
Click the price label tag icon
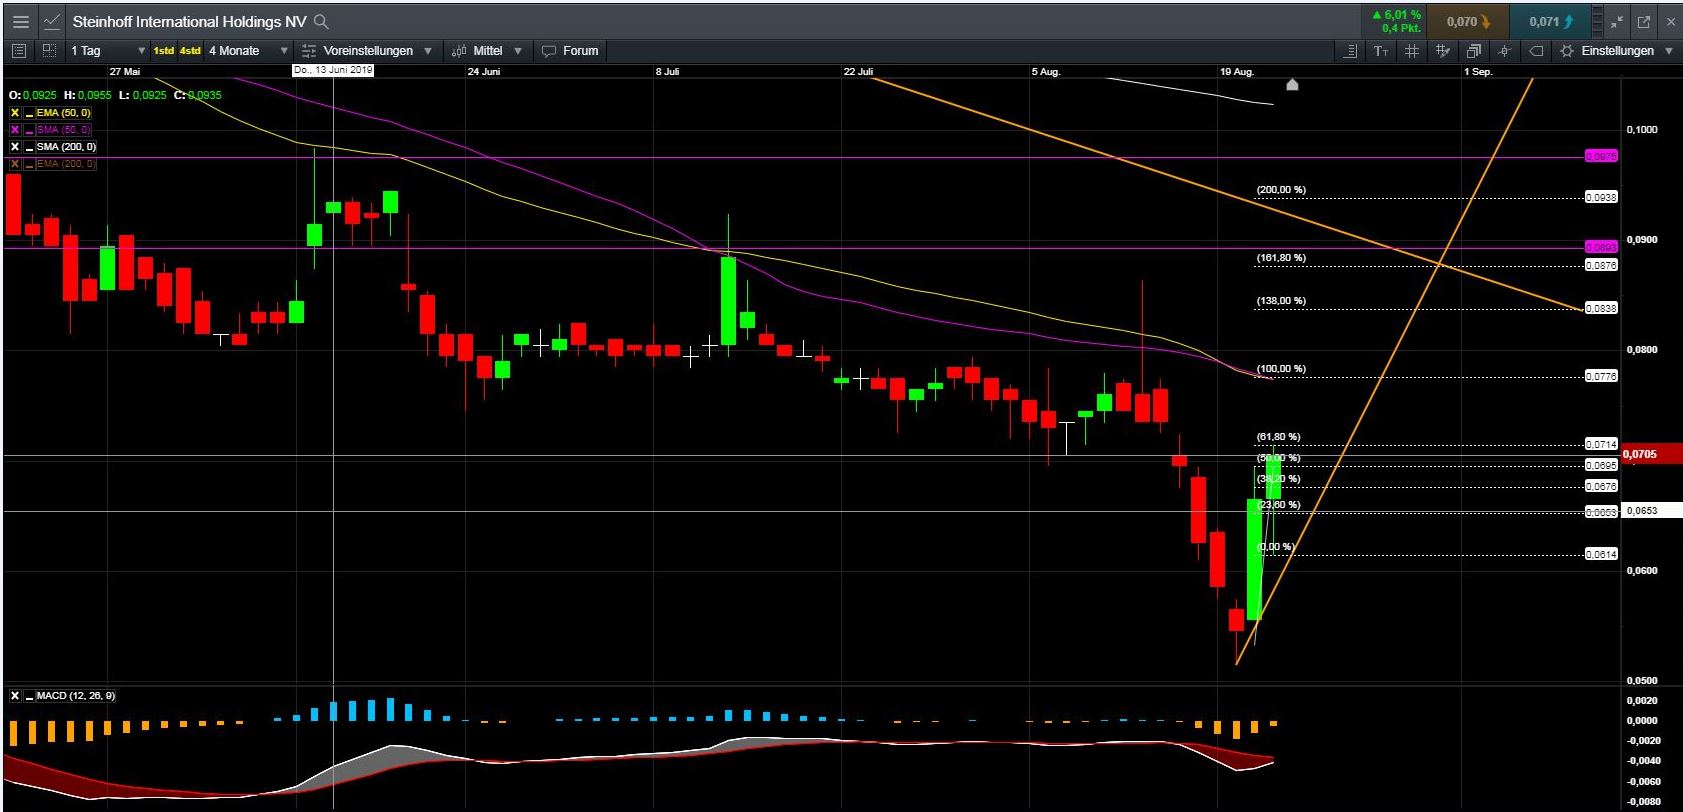[x=1536, y=50]
